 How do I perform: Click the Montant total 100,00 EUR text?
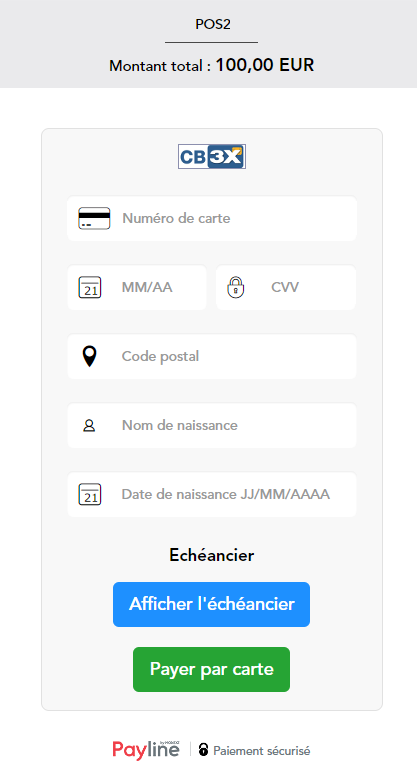(212, 65)
